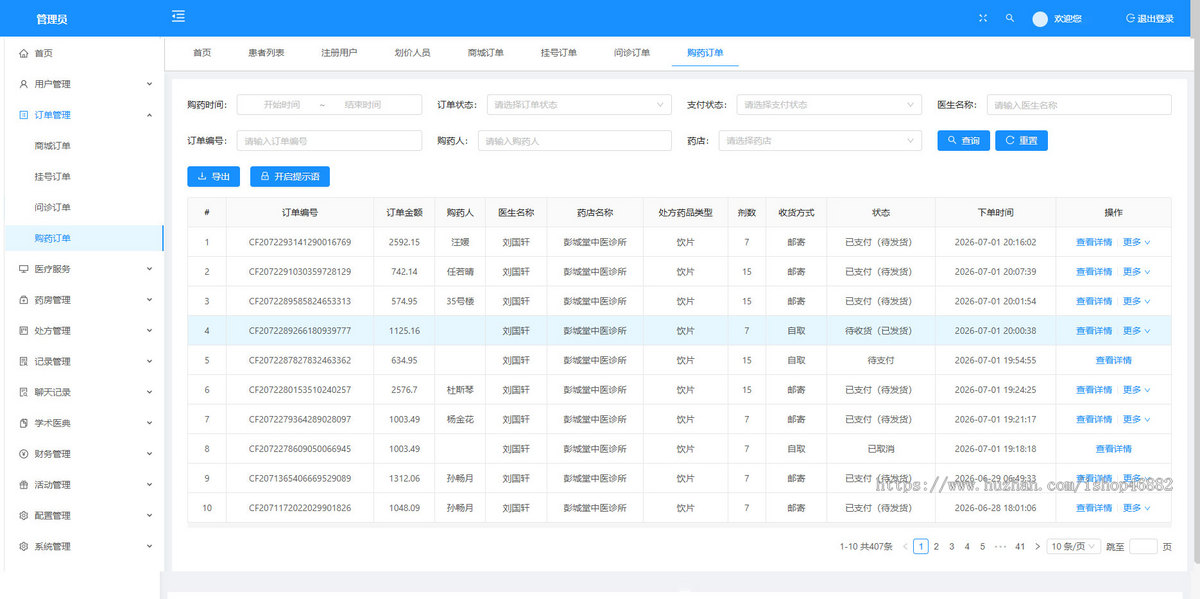
Task: View details for order CF2072291030359728129
Action: 1093,272
